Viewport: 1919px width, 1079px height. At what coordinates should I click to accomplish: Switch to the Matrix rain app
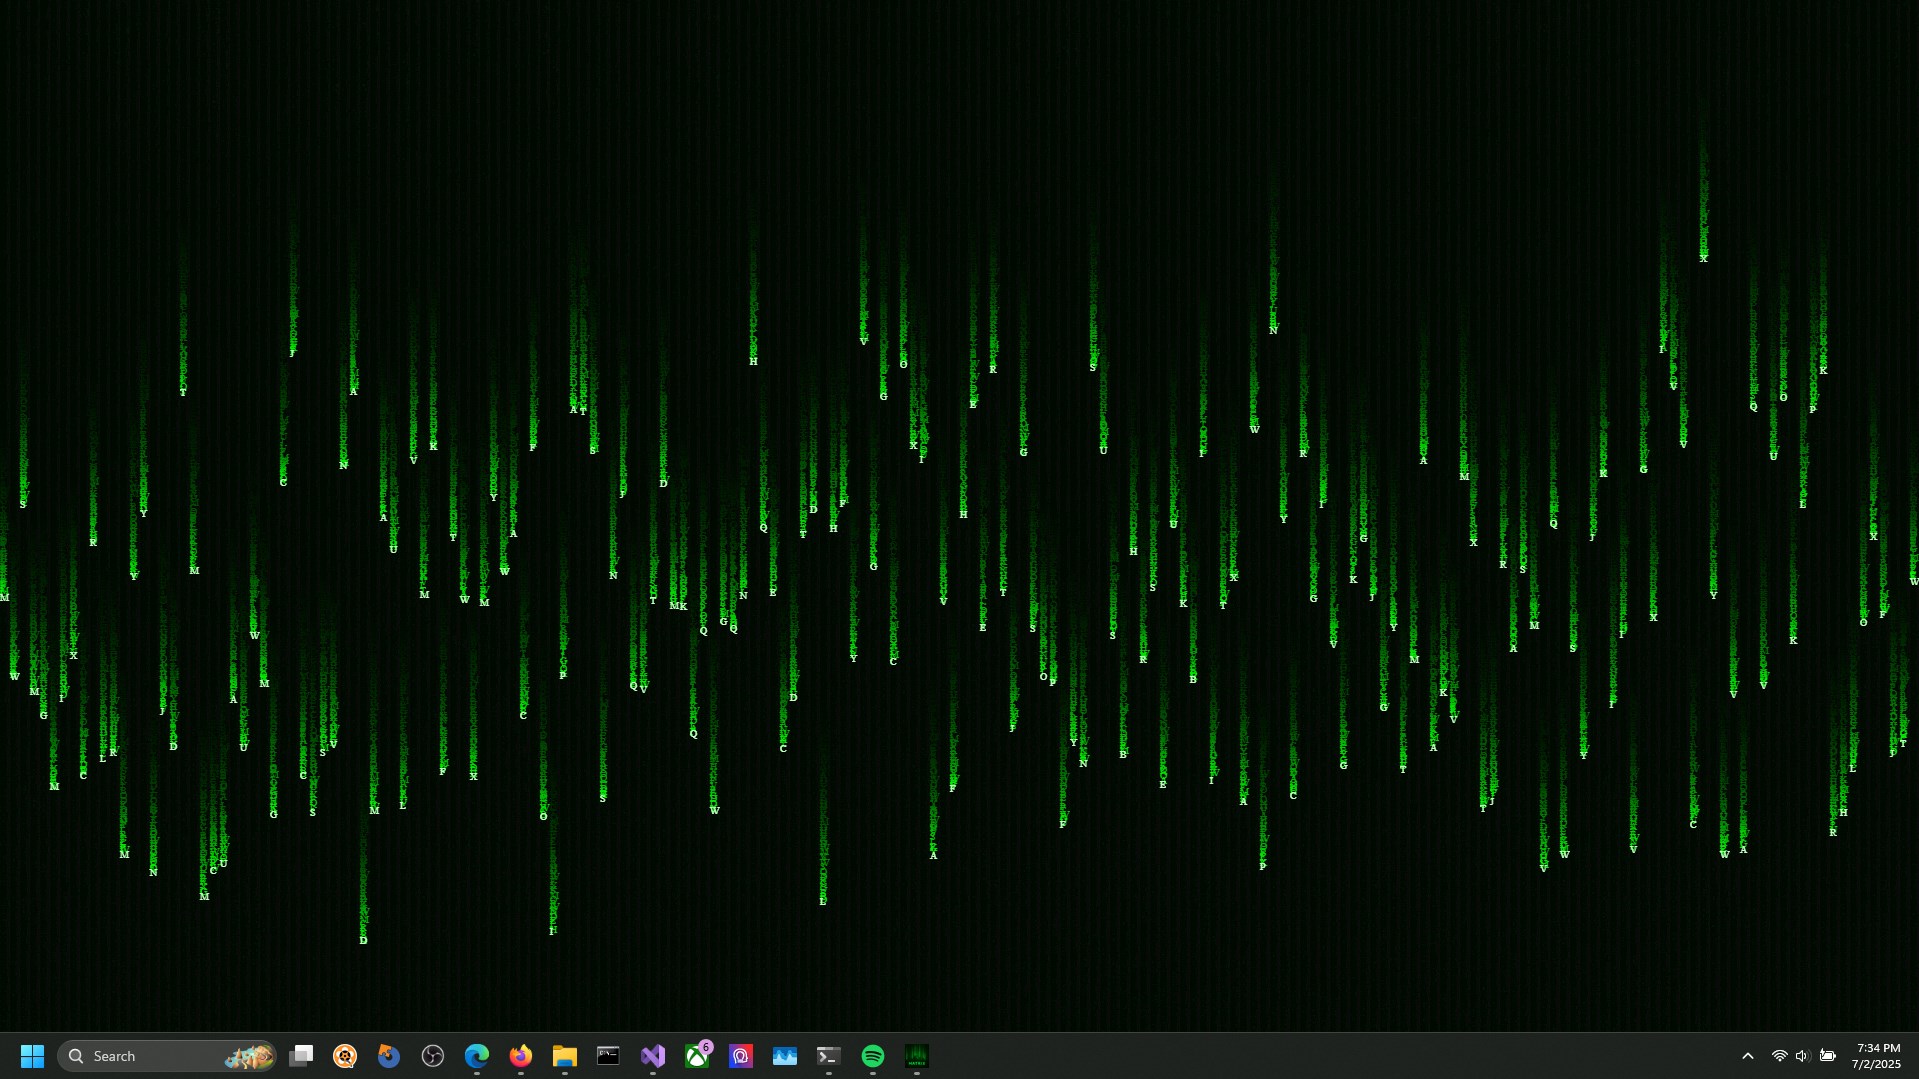(x=917, y=1056)
